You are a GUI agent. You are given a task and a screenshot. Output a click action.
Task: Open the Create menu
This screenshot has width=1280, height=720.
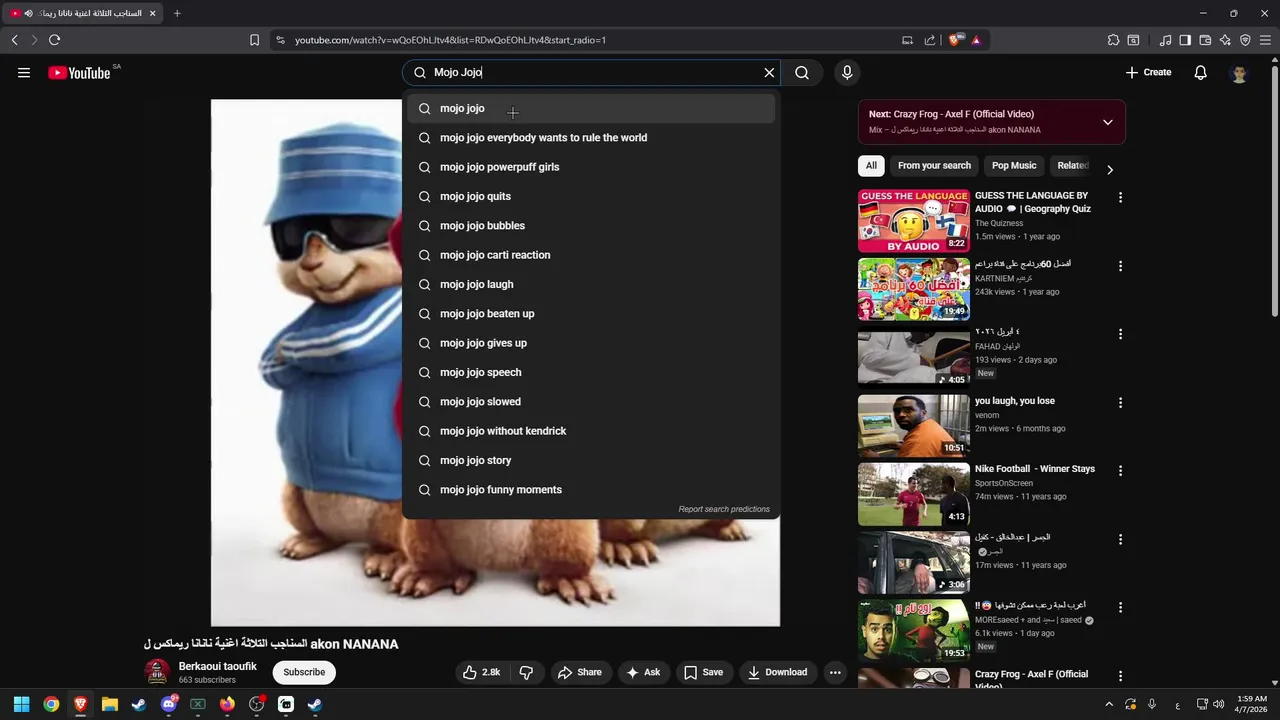(1148, 72)
